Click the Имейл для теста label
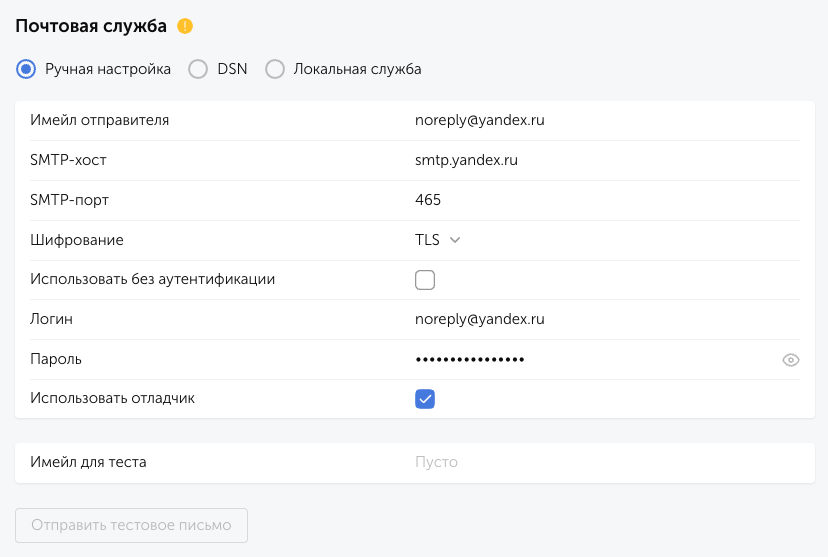828x557 pixels. [88, 462]
